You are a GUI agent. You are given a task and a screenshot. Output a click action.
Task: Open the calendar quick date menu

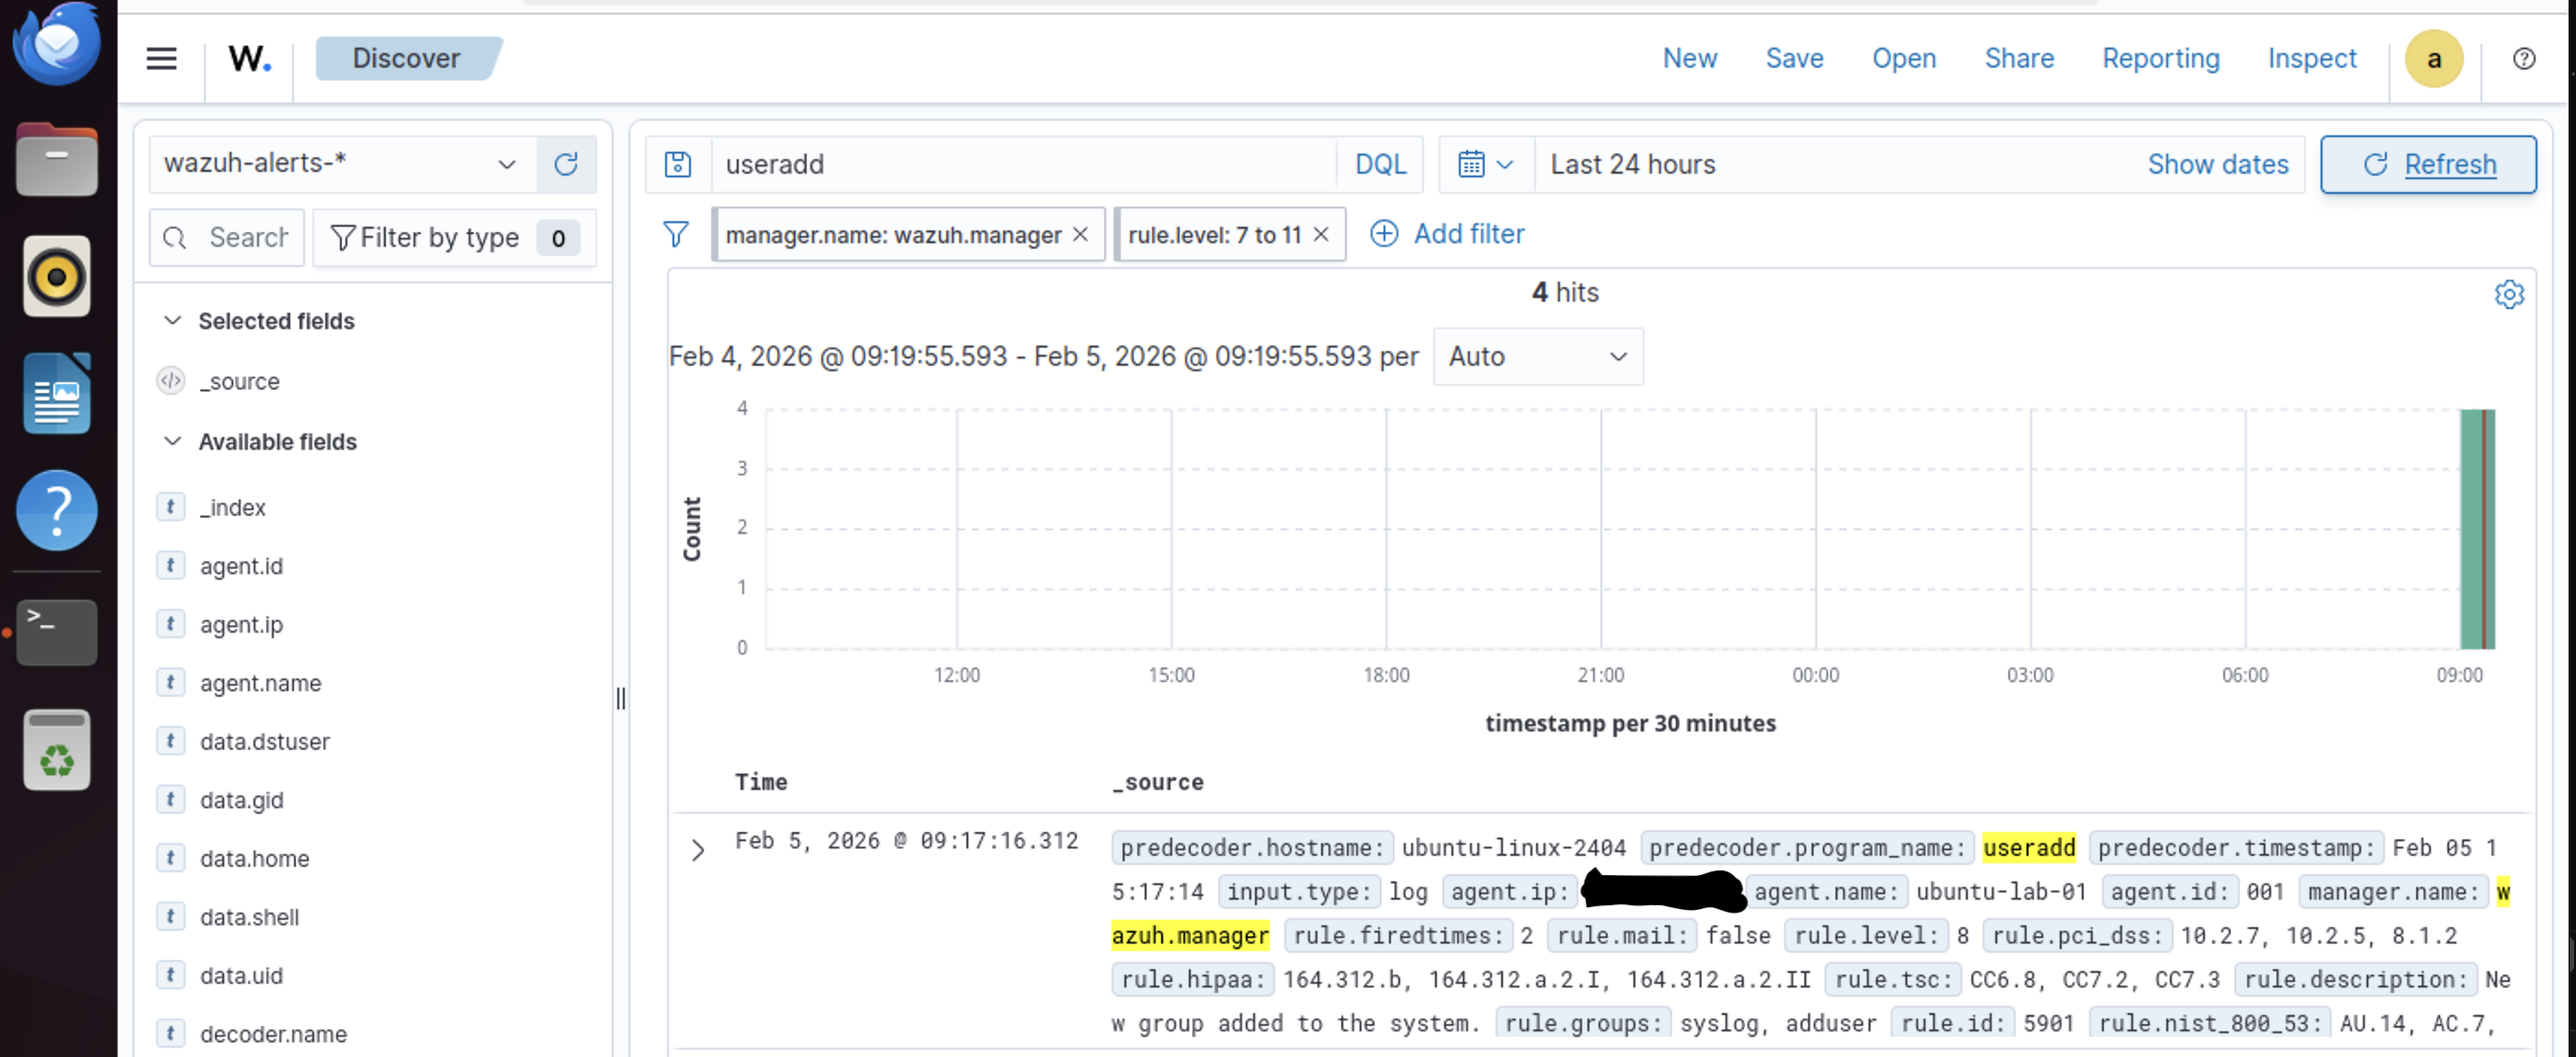(x=1485, y=164)
